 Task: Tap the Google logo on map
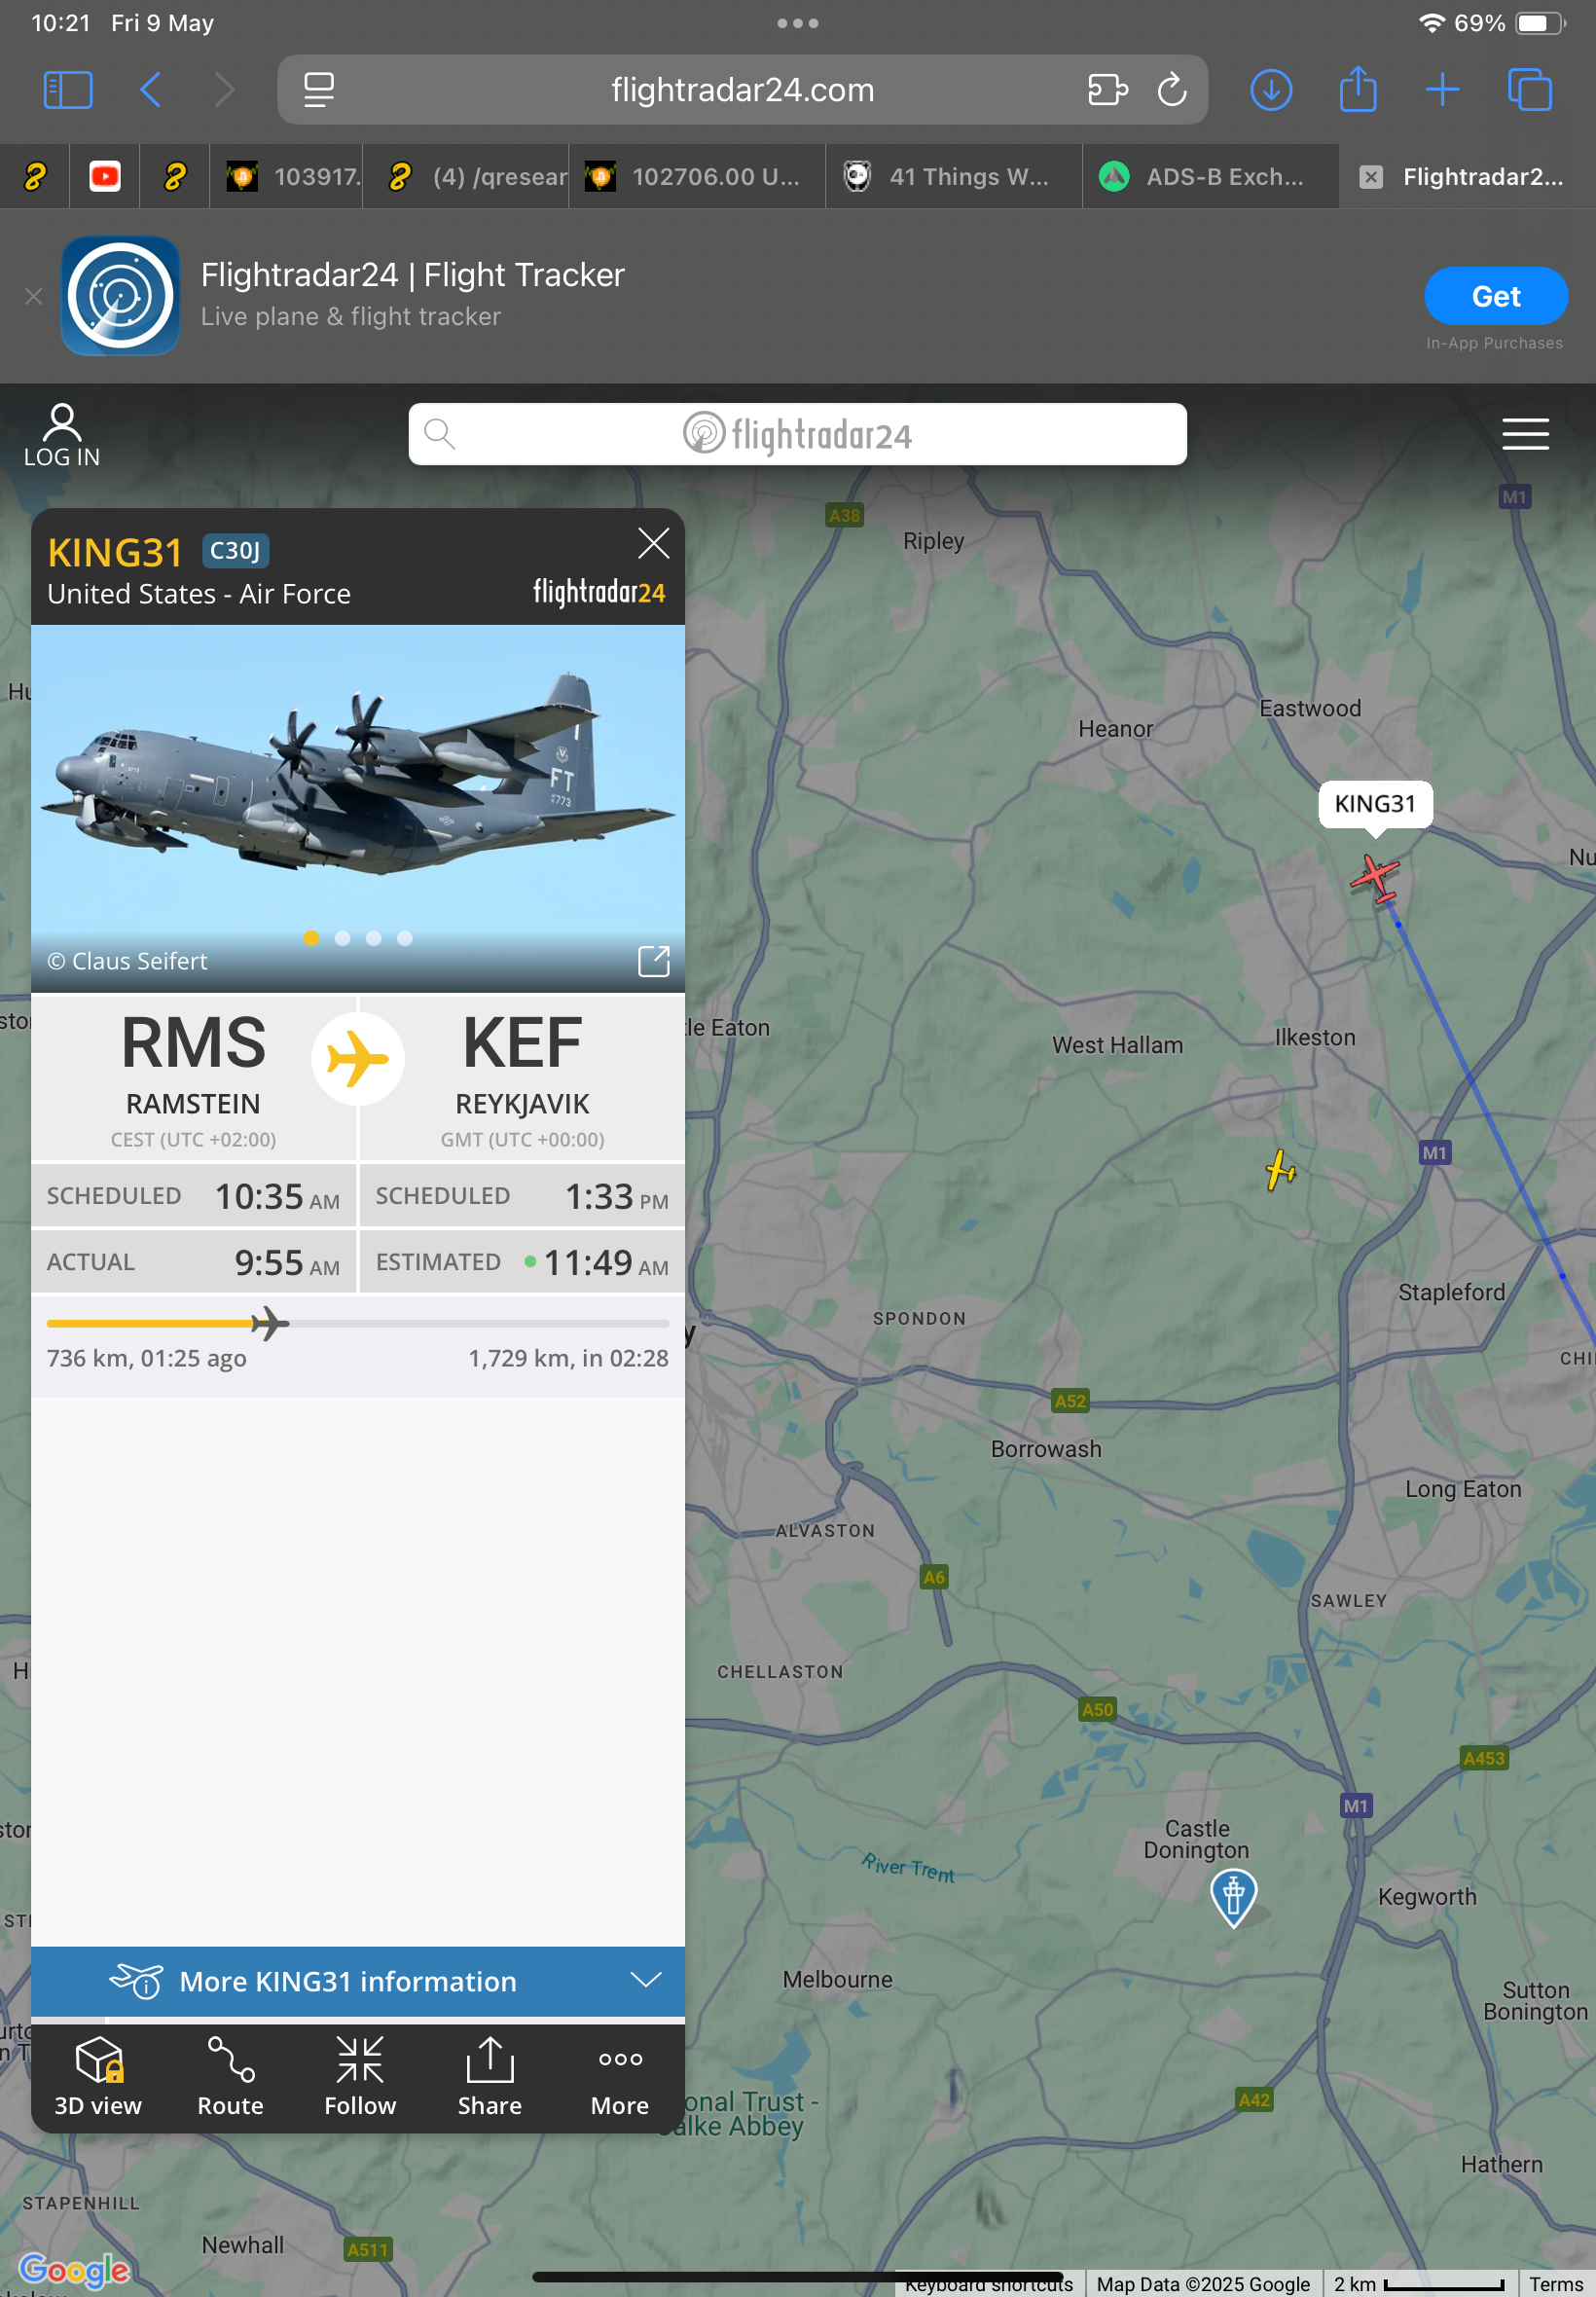[75, 2270]
